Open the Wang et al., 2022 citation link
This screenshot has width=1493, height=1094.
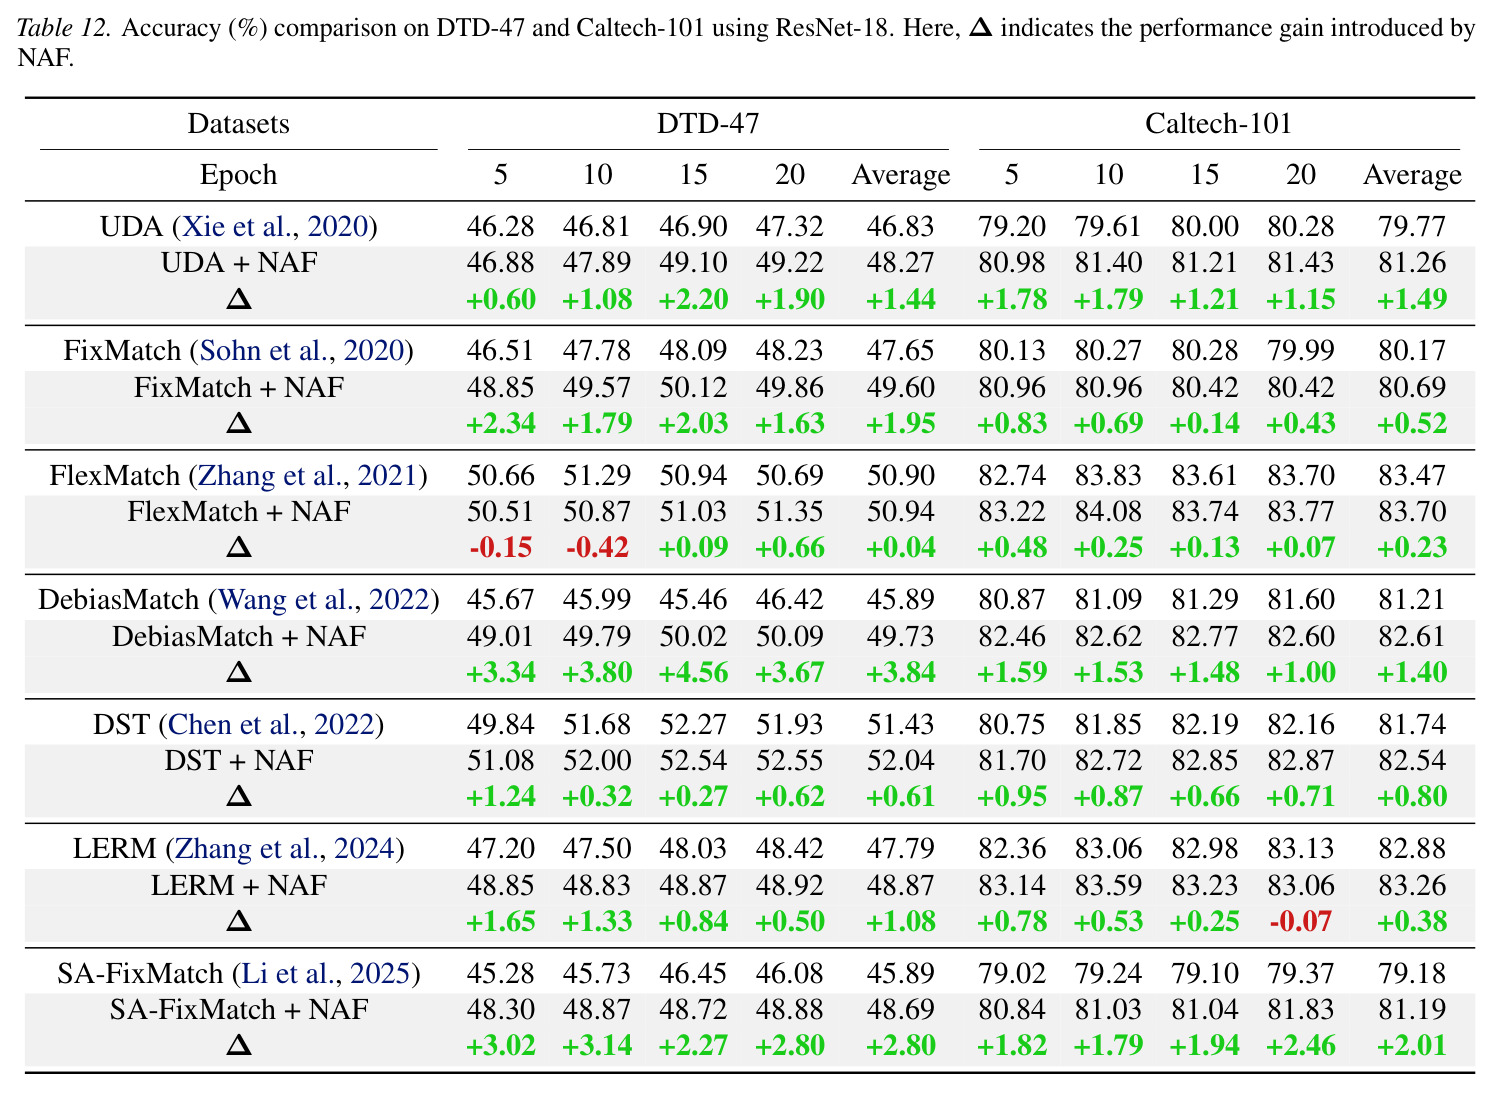(324, 600)
